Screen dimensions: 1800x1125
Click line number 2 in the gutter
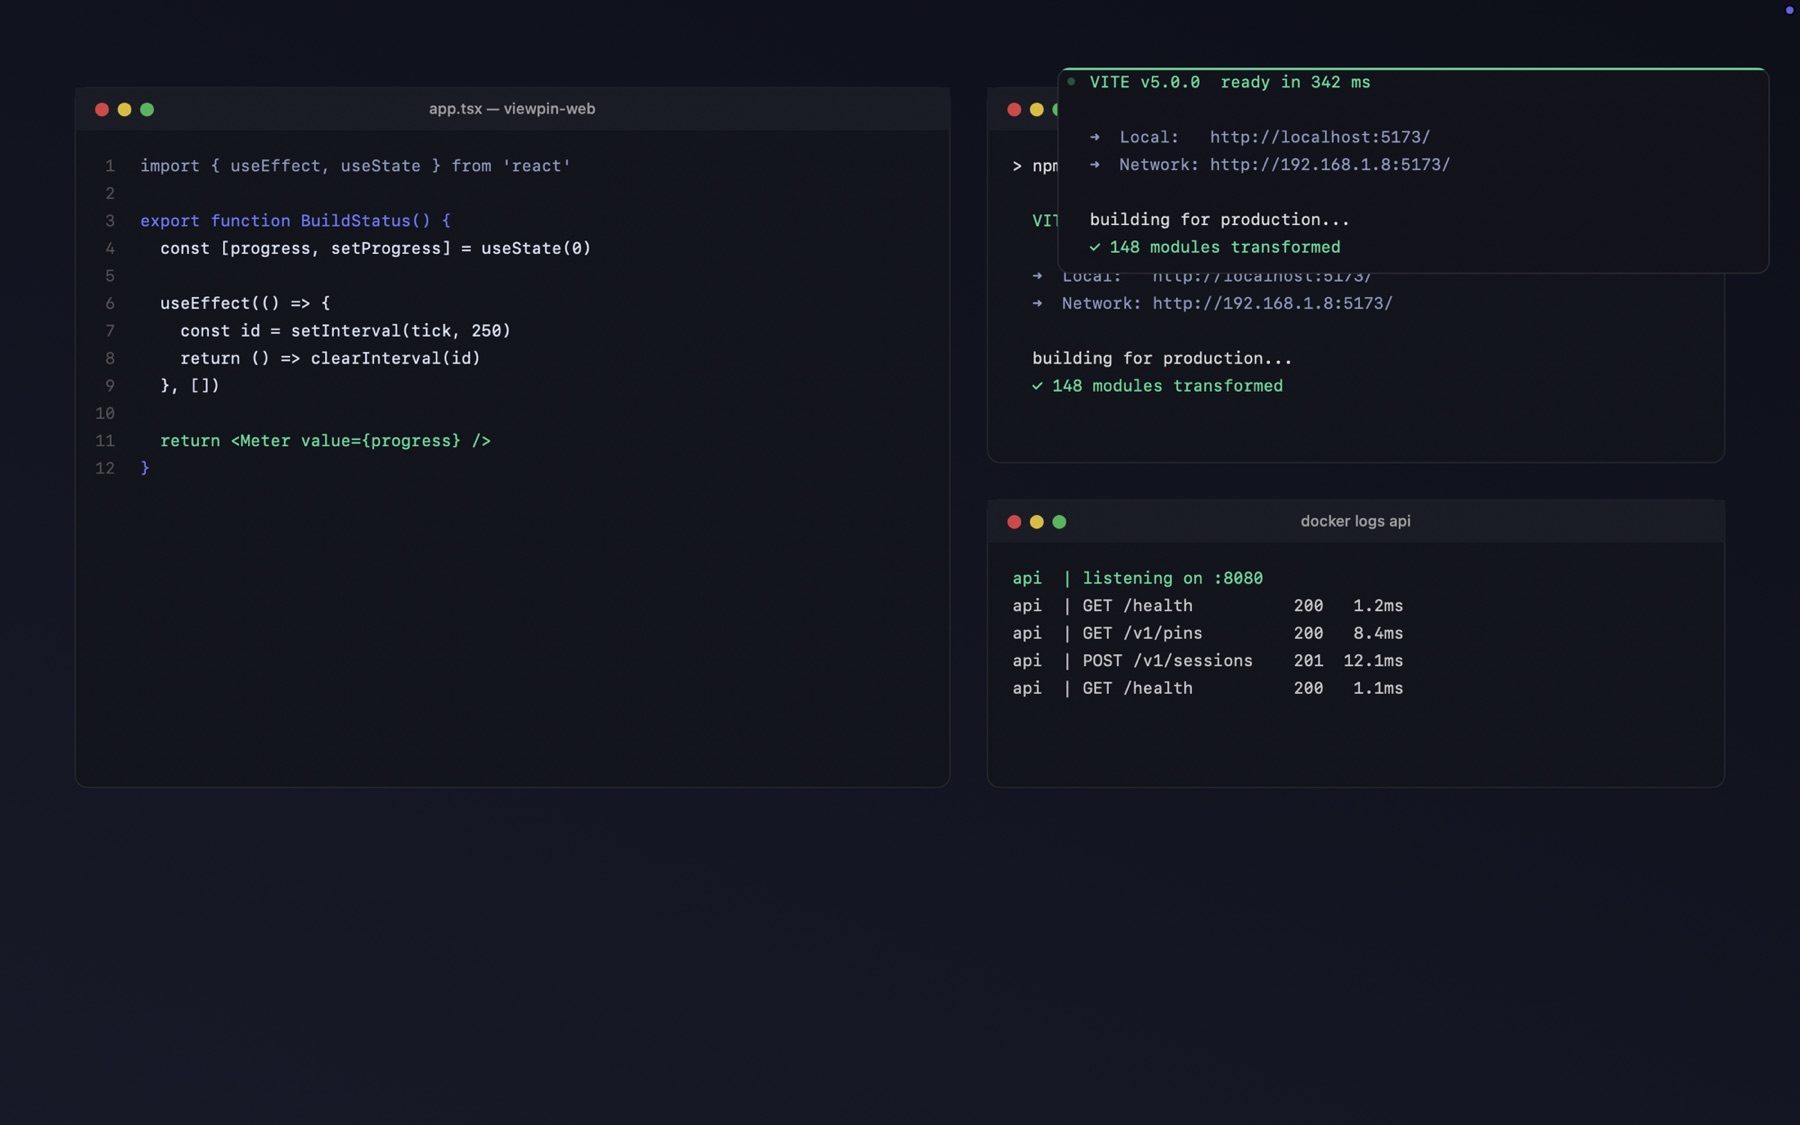pos(110,193)
